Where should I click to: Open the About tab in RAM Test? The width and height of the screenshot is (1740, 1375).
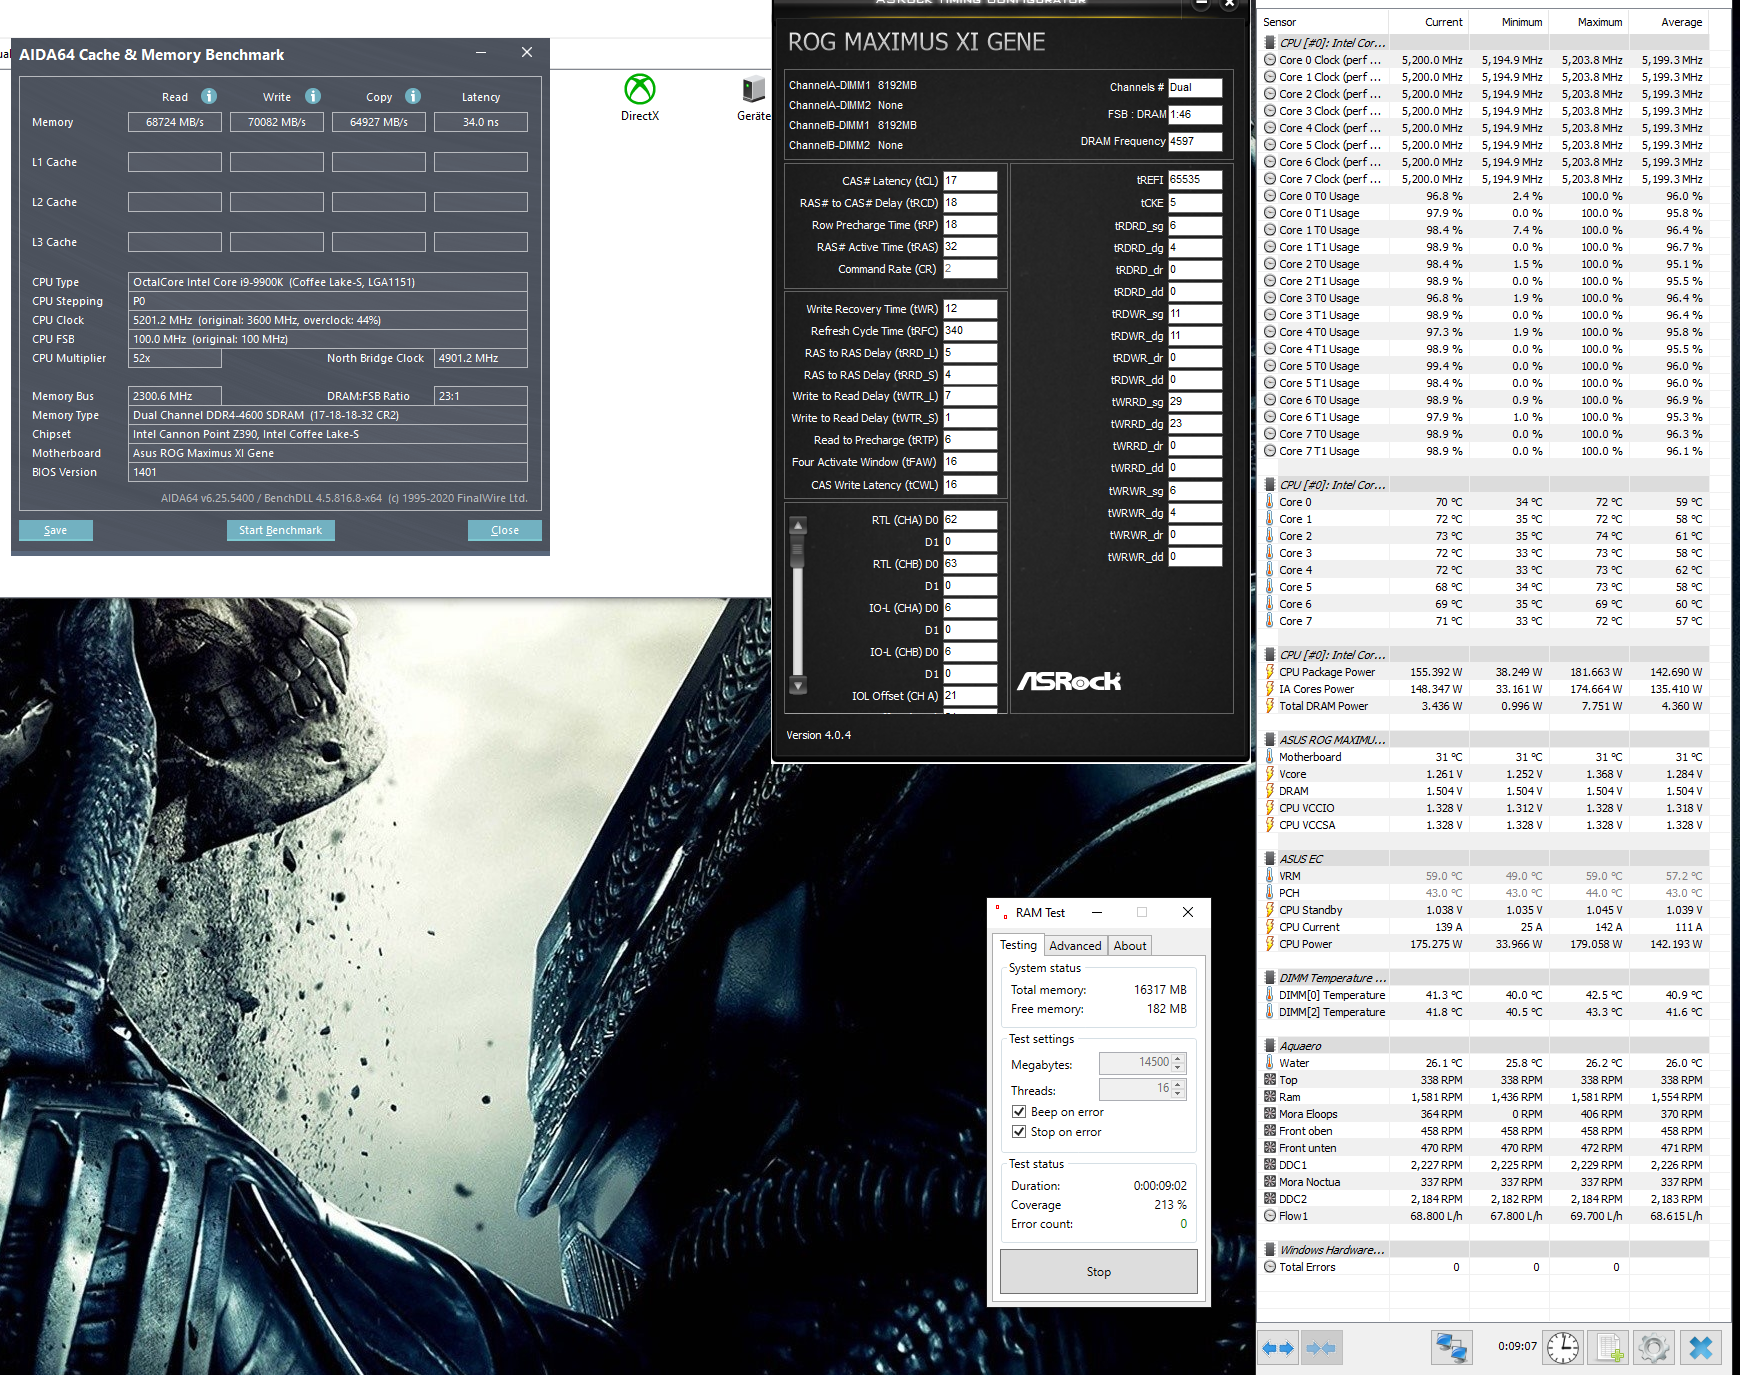coord(1130,946)
